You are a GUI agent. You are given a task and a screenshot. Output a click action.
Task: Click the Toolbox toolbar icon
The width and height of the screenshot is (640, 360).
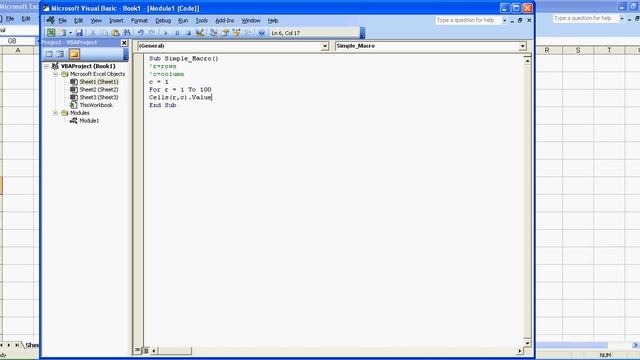tap(248, 33)
